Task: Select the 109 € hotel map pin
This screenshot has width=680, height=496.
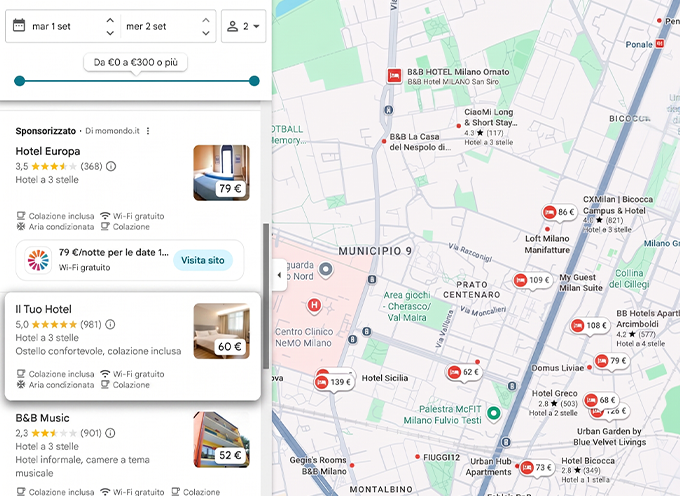Action: coord(532,281)
